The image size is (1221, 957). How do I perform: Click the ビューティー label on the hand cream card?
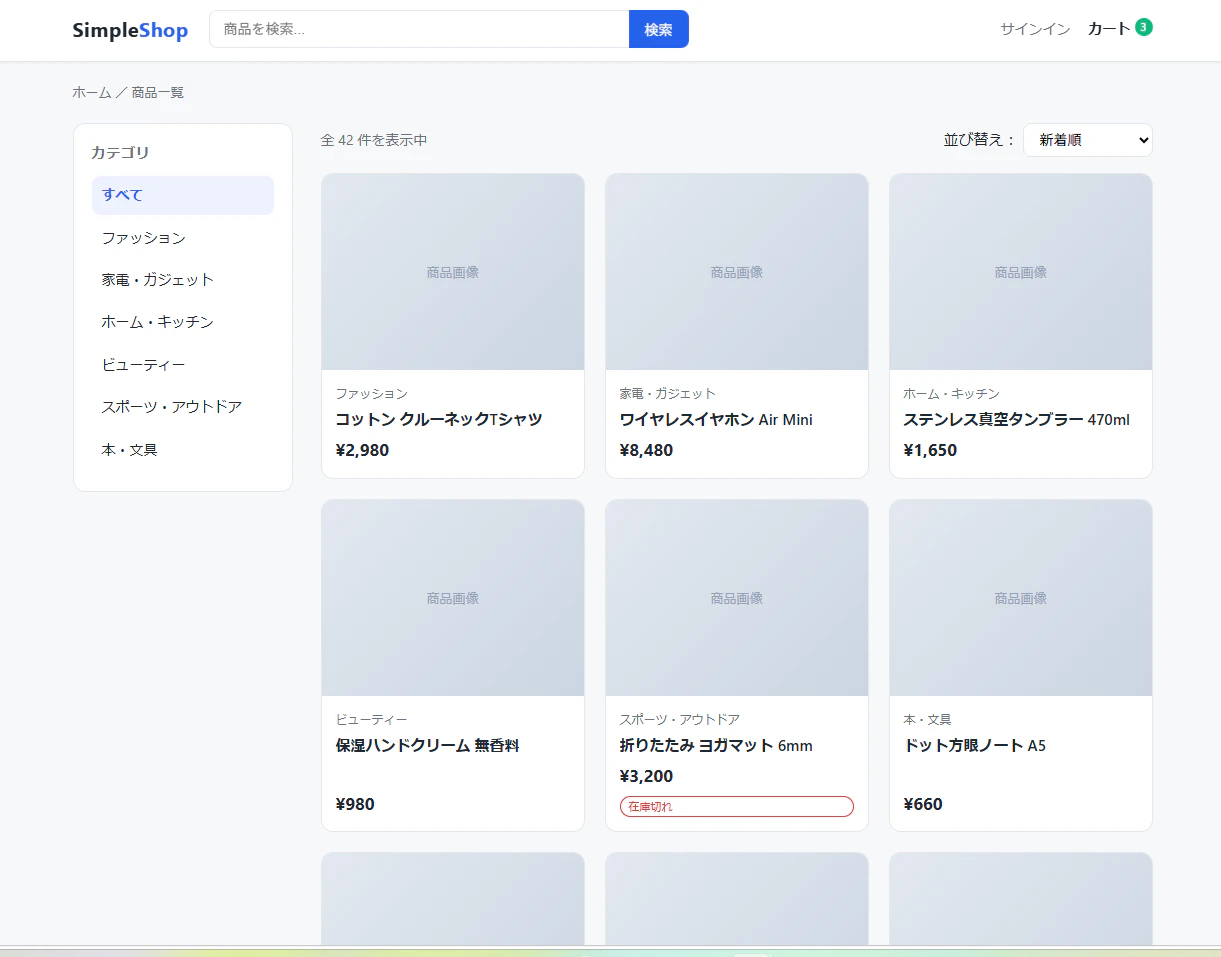pyautogui.click(x=372, y=720)
